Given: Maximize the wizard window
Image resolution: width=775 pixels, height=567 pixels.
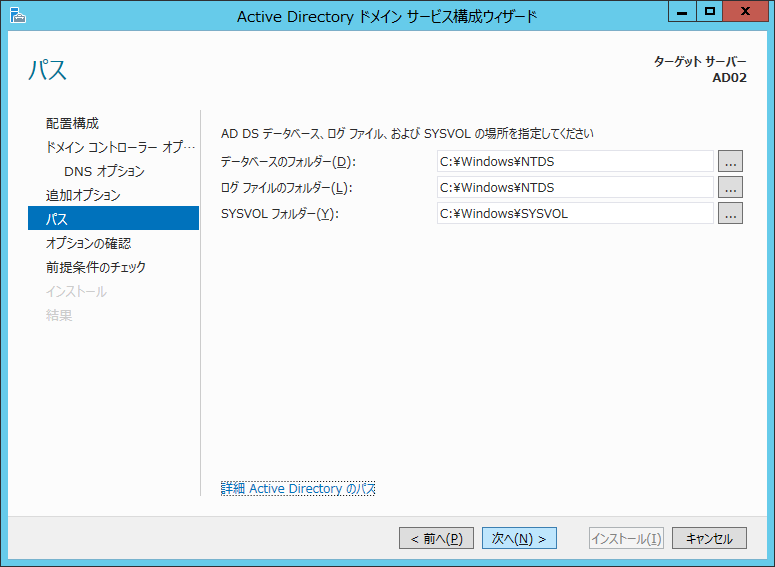Looking at the screenshot, I should [x=710, y=12].
